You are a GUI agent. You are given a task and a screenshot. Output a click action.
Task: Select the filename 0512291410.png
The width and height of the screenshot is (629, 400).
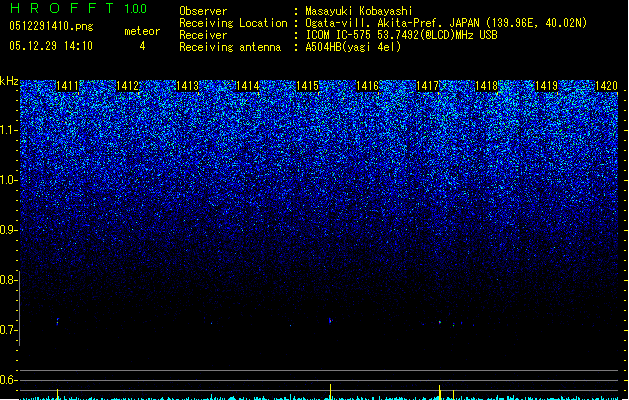click(51, 26)
